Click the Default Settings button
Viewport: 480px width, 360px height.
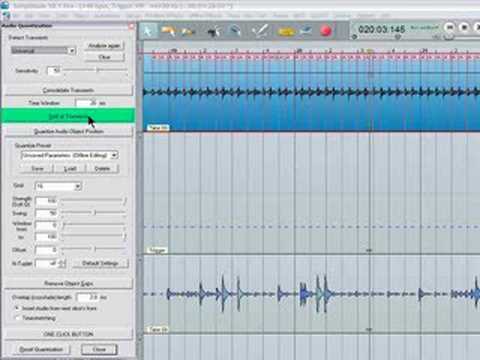(x=100, y=263)
